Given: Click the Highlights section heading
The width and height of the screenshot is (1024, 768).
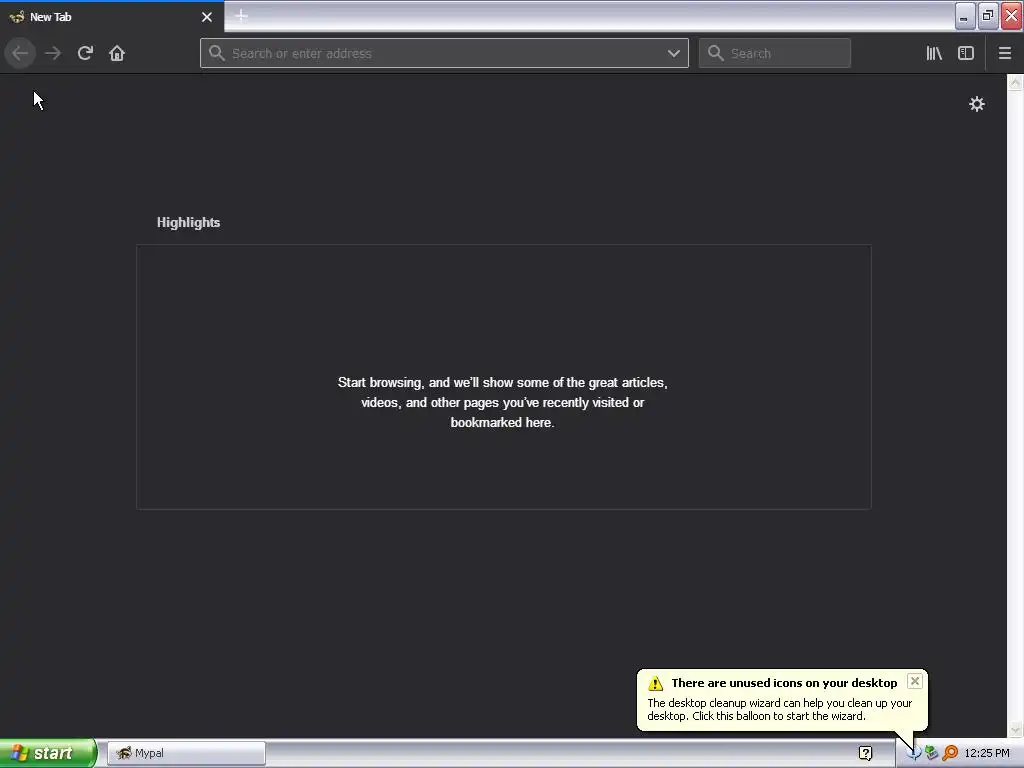Looking at the screenshot, I should [x=188, y=222].
